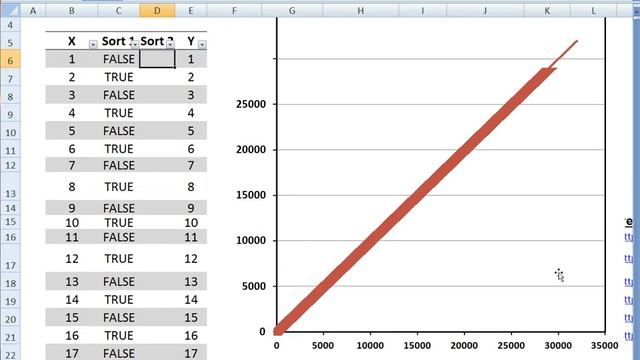Open the Sort 1 column filter dropdown
Viewport: 640px width, 360px height.
135,44
